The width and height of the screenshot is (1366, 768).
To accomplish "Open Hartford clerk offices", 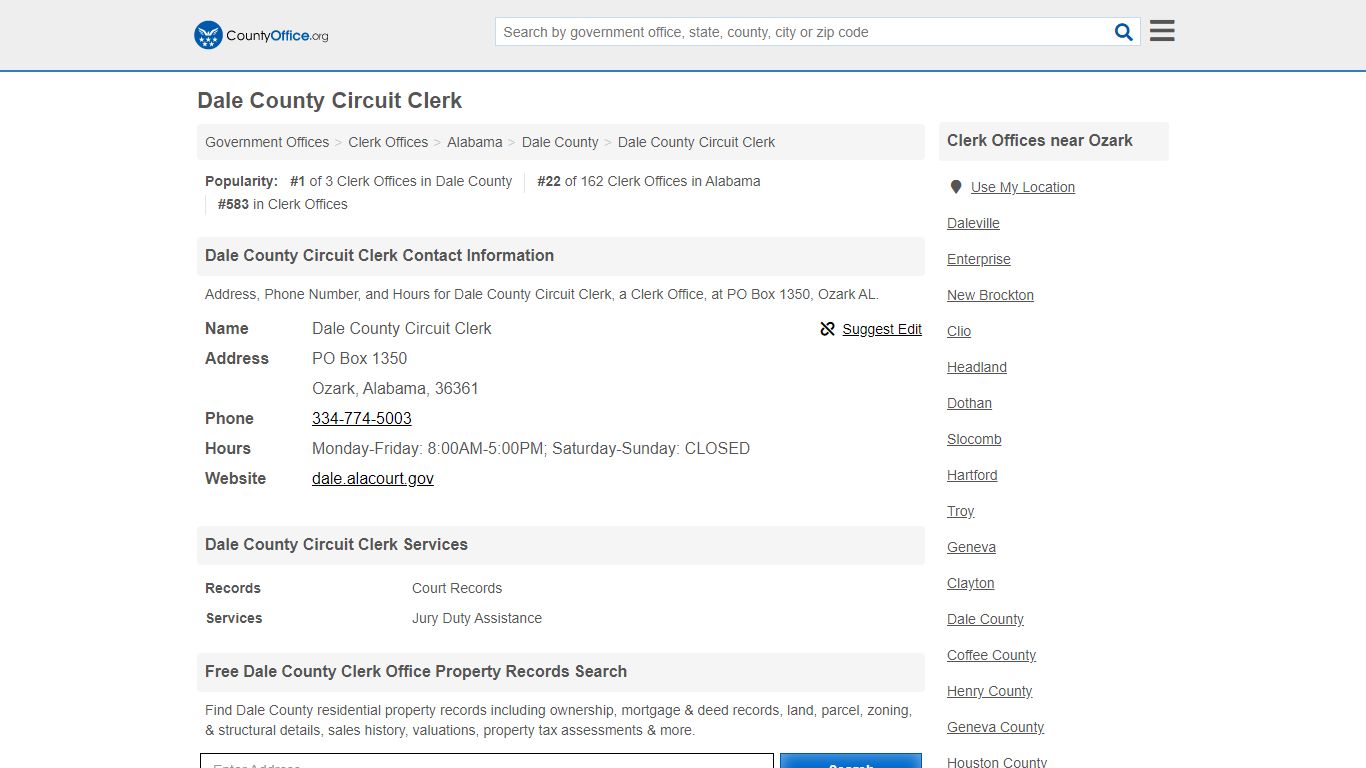I will tap(972, 475).
